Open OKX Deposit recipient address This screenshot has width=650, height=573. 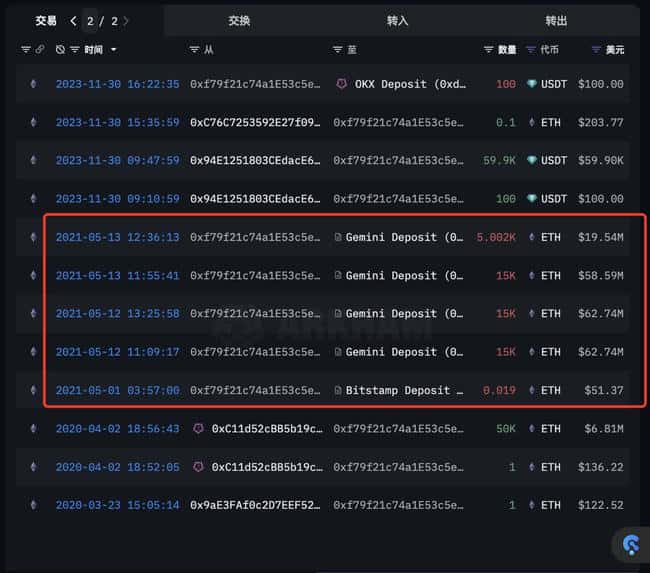(x=410, y=84)
